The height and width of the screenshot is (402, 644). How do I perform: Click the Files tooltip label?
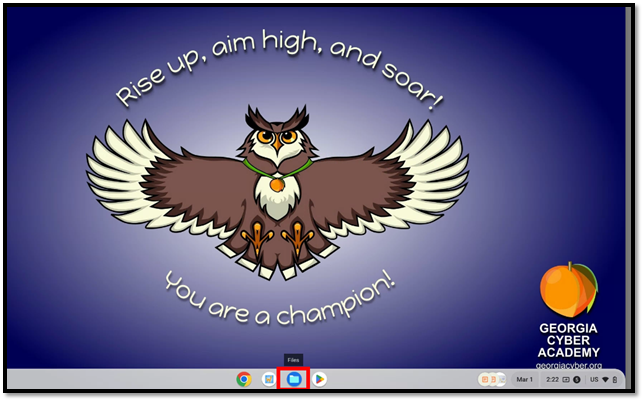293,359
